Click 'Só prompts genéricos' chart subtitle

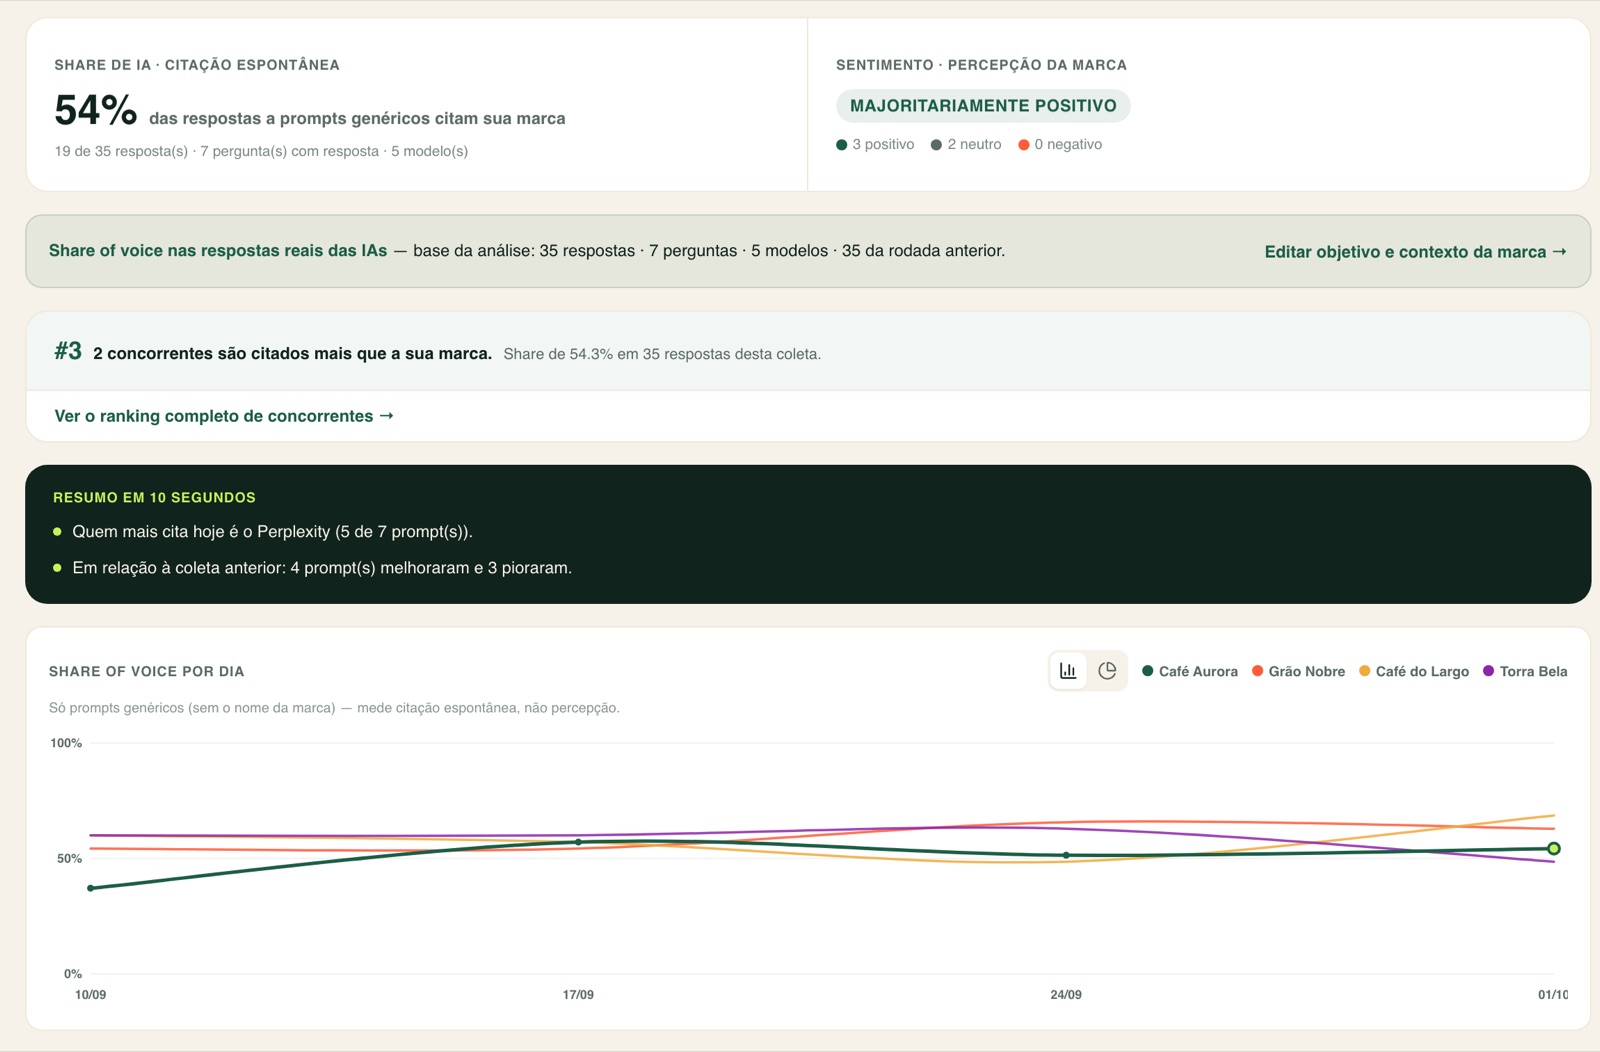point(334,708)
